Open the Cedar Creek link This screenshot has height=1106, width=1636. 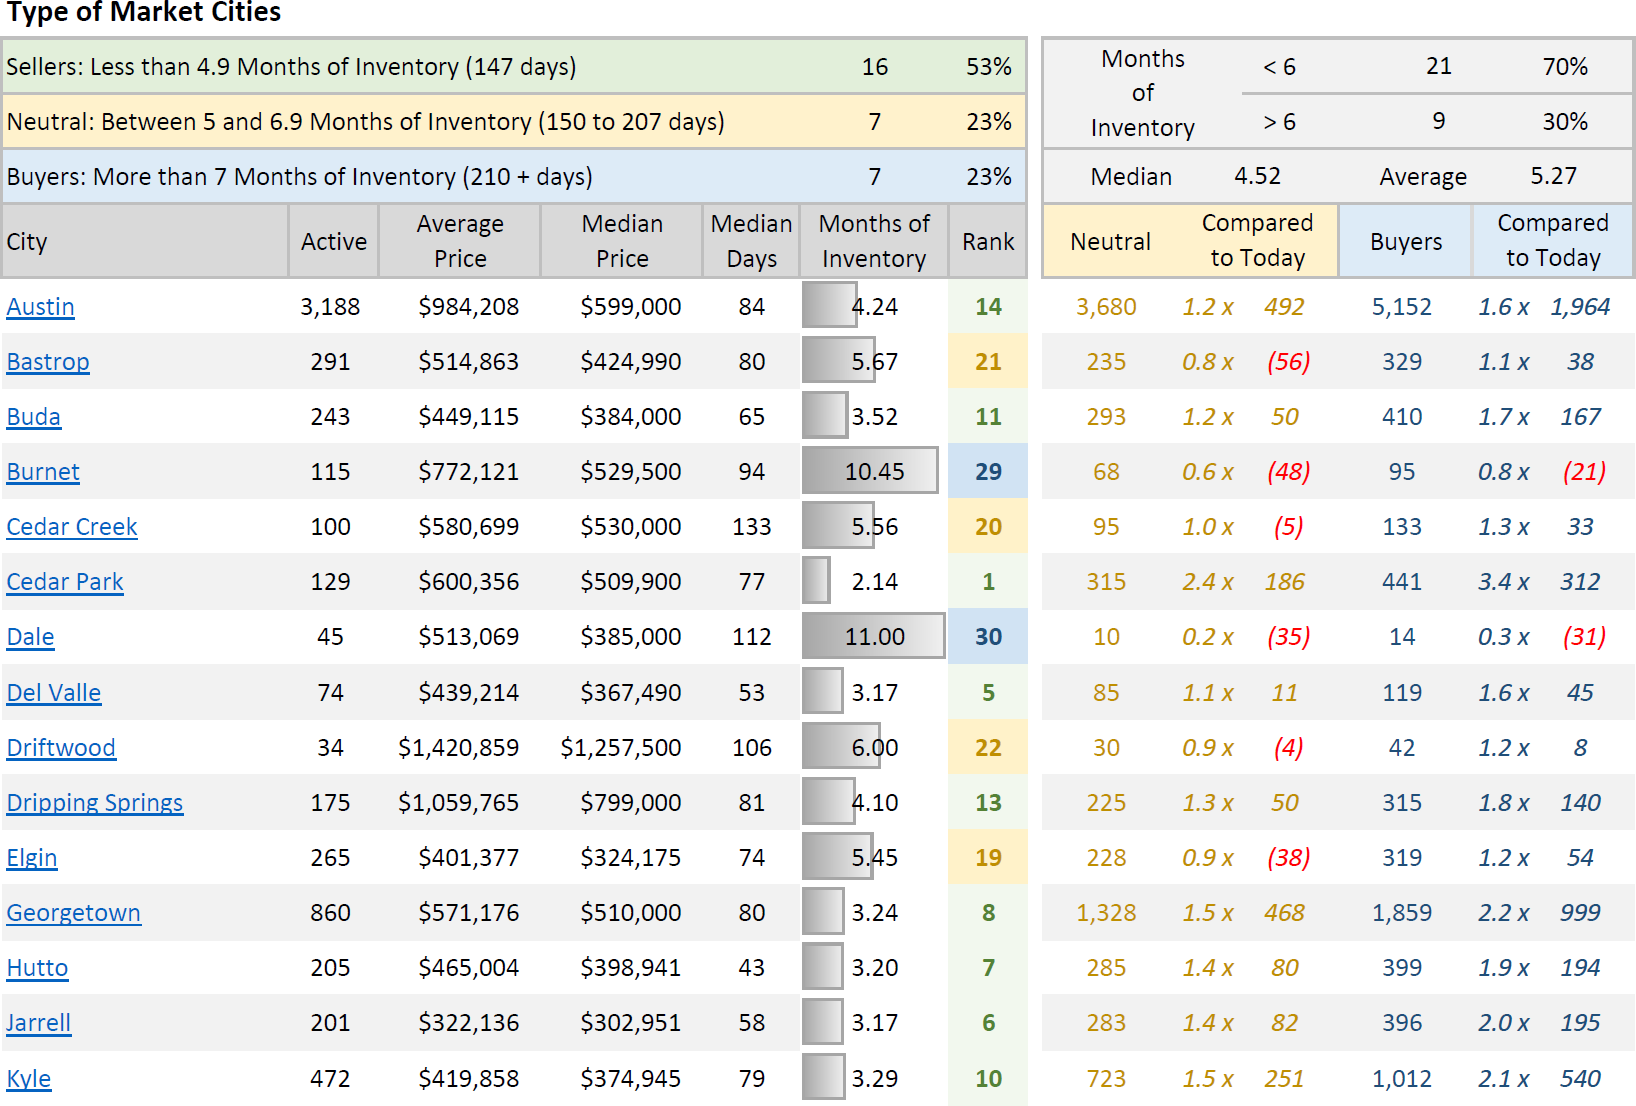72,527
